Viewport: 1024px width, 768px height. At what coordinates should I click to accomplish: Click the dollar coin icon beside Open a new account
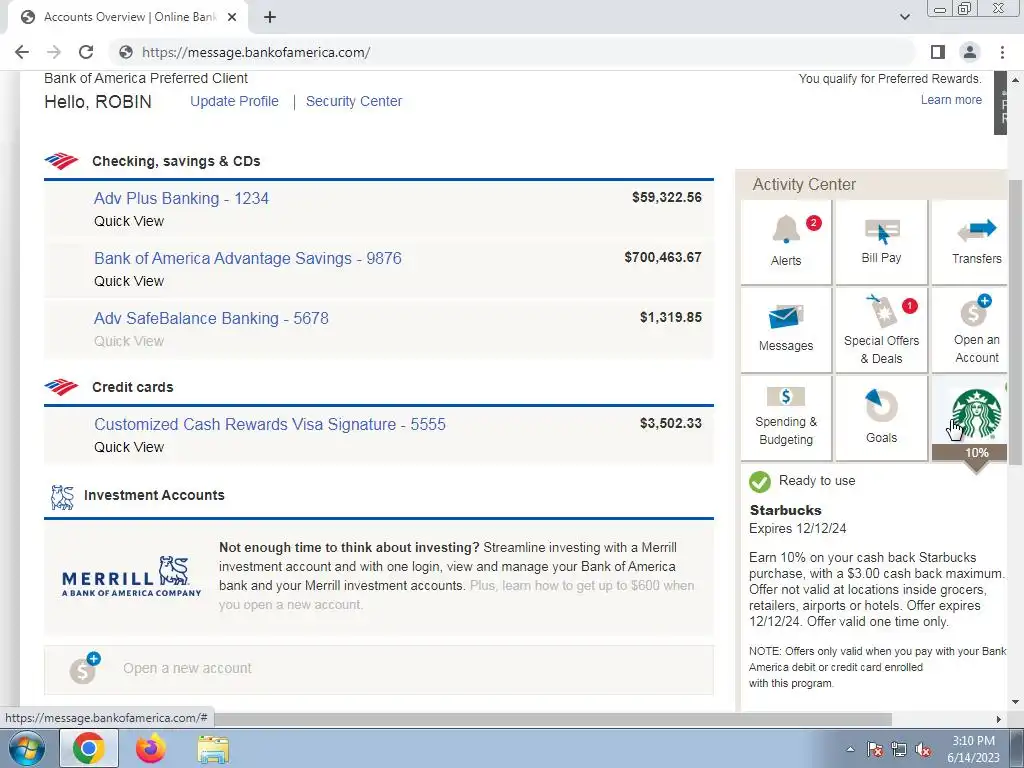(84, 668)
